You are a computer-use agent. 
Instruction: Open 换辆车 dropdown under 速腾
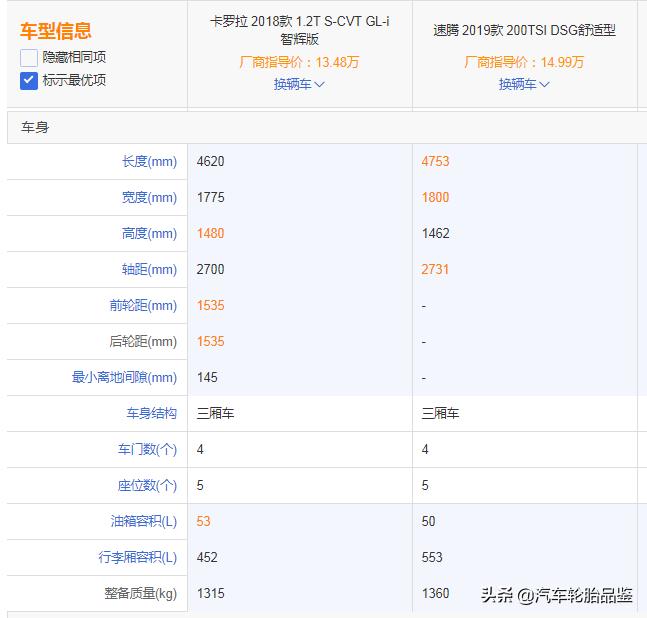(524, 84)
